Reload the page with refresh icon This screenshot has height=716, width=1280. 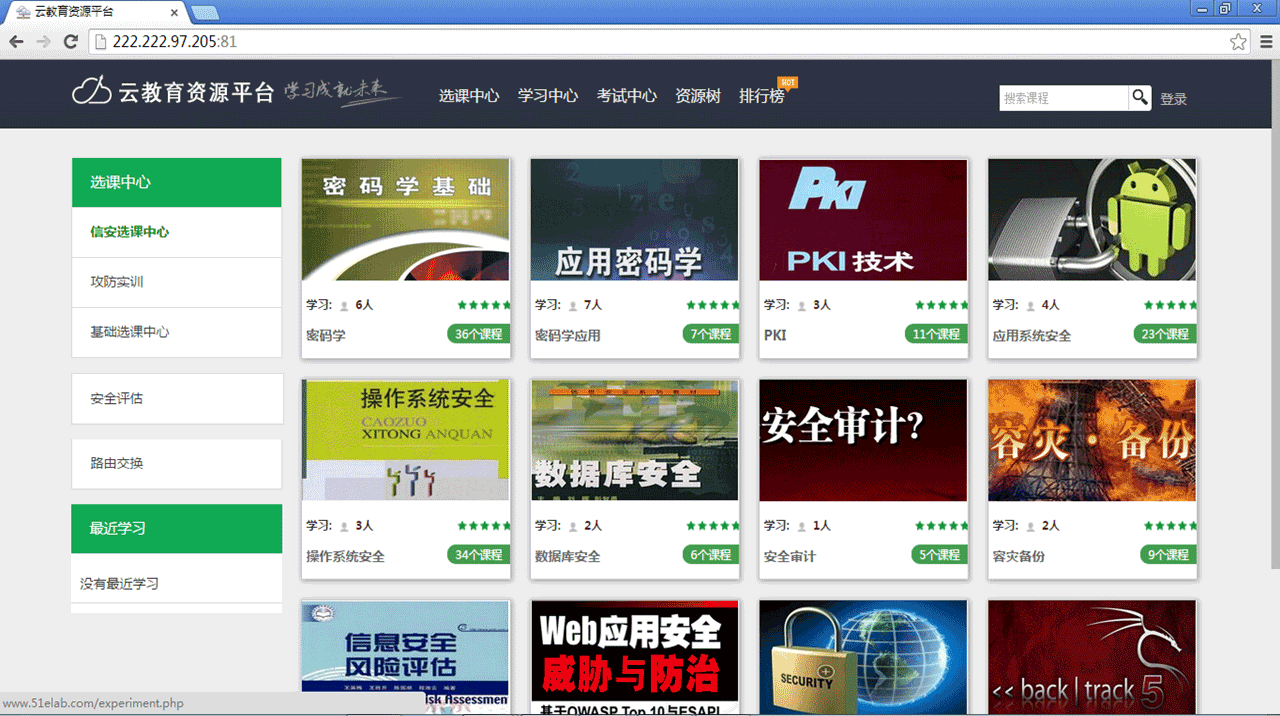(70, 42)
